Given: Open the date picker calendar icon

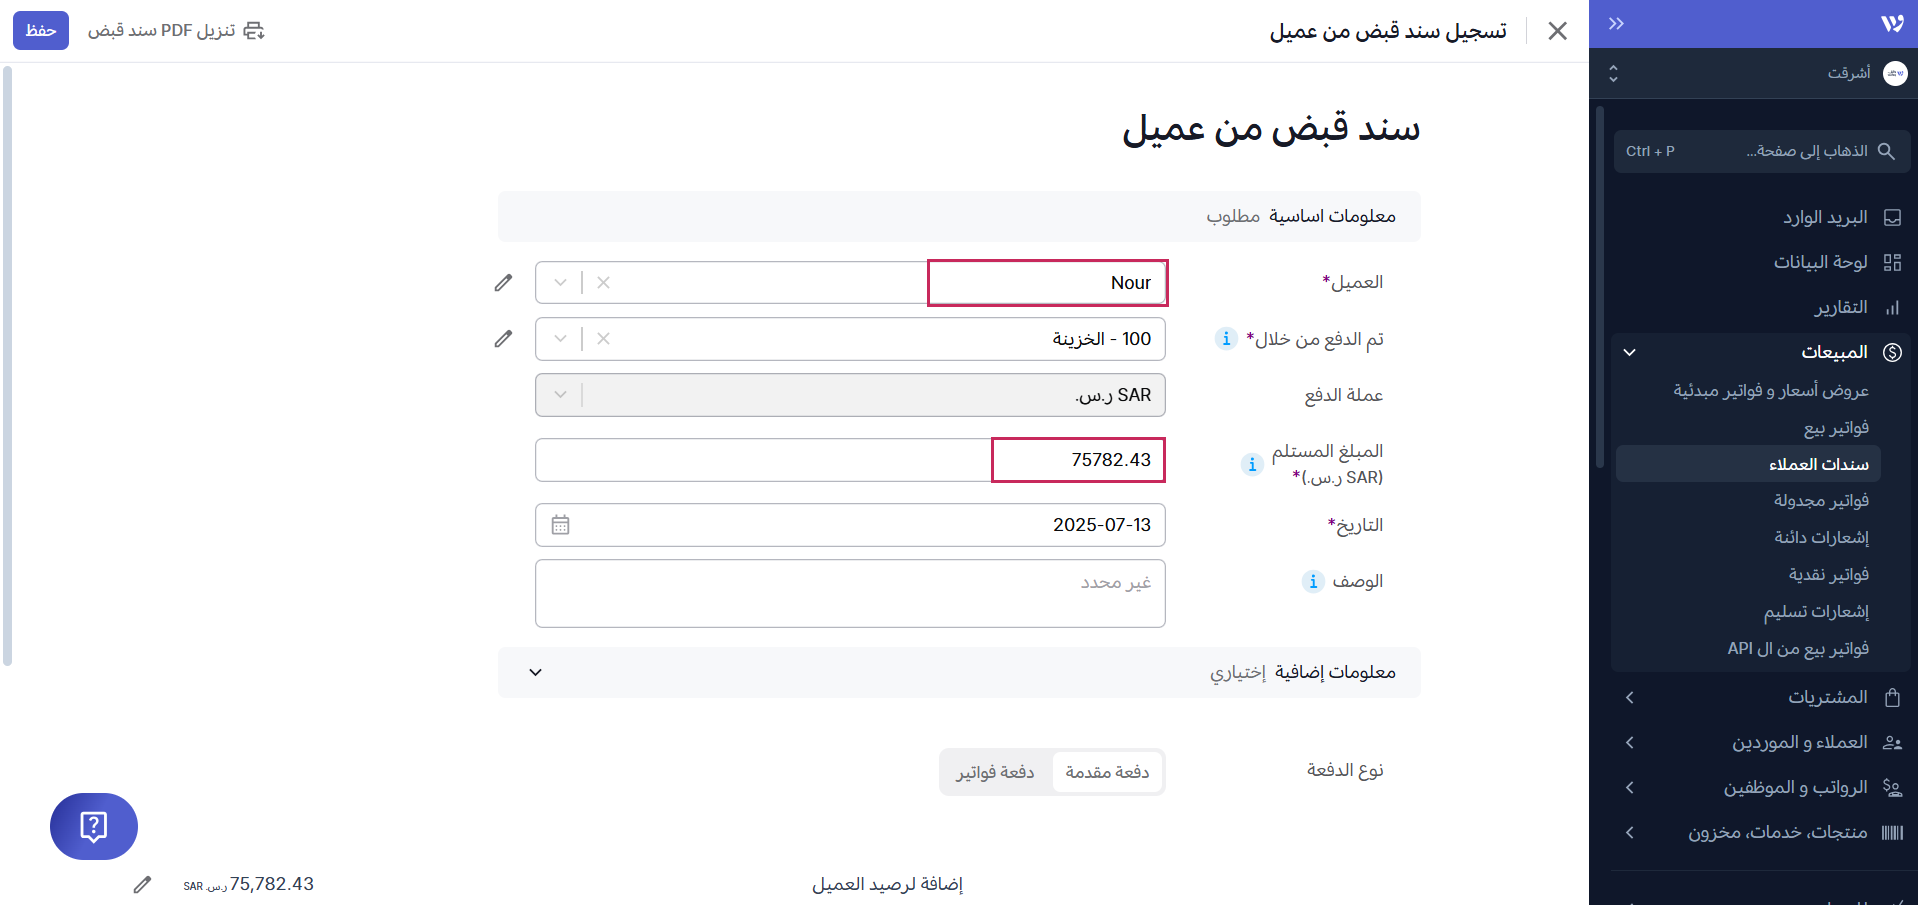Looking at the screenshot, I should coord(560,525).
